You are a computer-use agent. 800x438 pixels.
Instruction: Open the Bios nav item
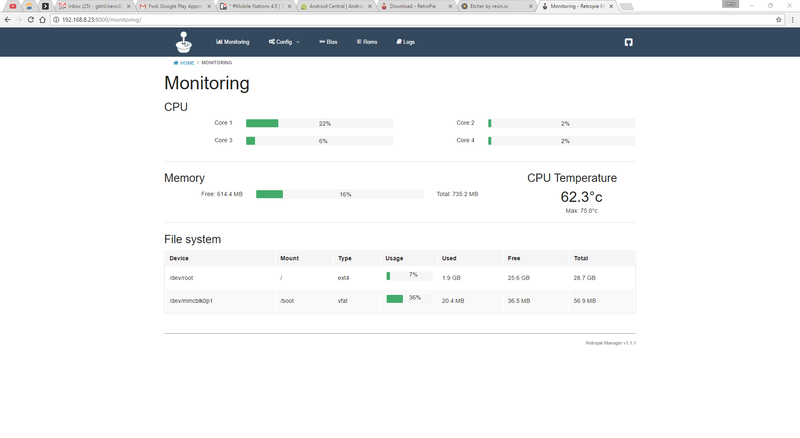click(328, 42)
